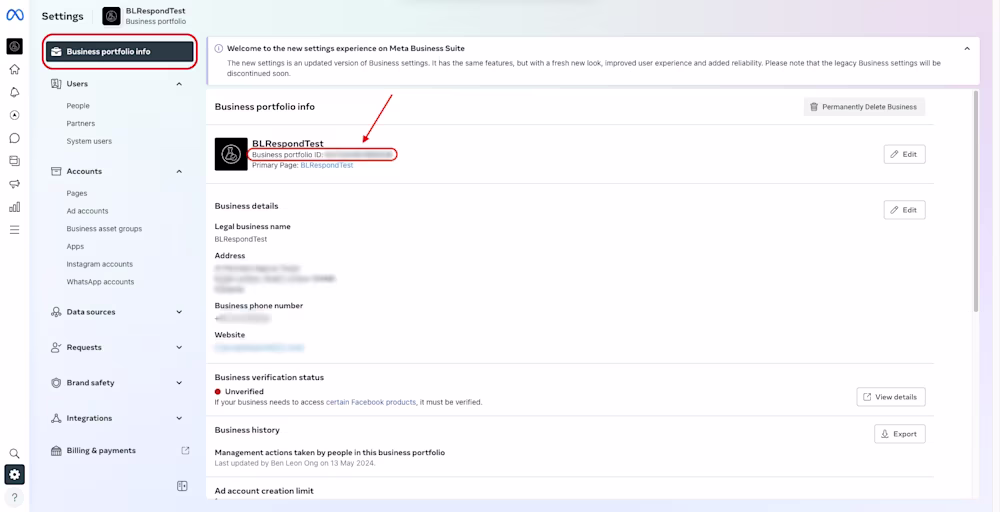Viewport: 1000px width, 512px height.
Task: Select Business portfolio info menu item
Action: [120, 51]
